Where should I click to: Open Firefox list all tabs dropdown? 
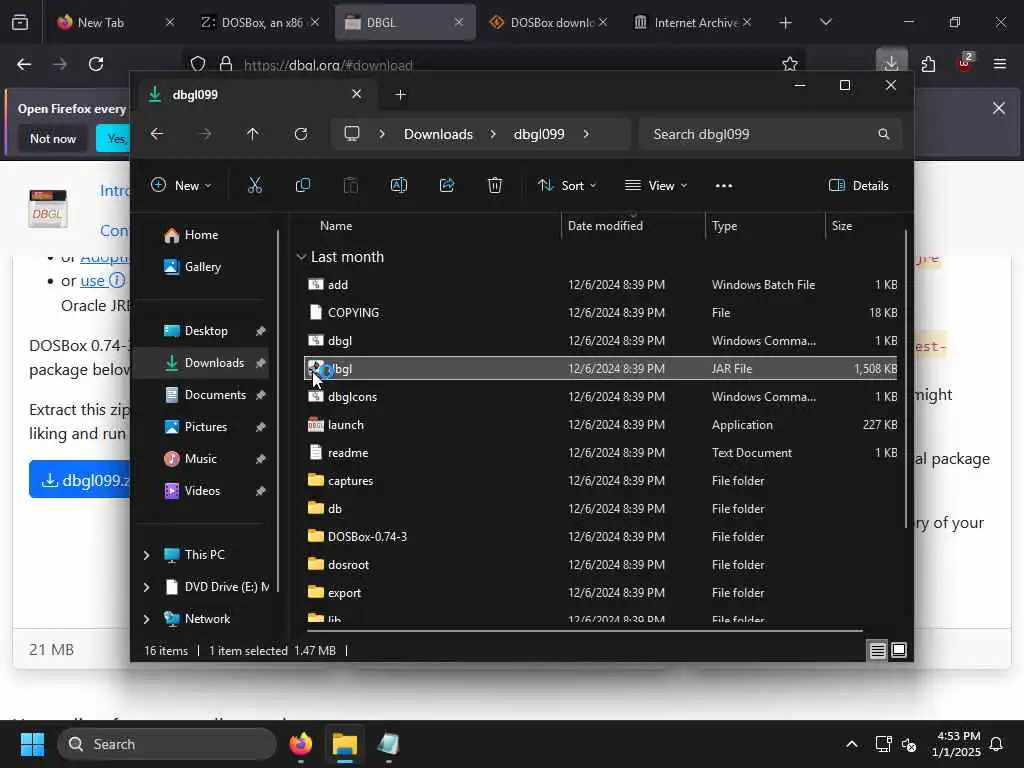pos(825,22)
